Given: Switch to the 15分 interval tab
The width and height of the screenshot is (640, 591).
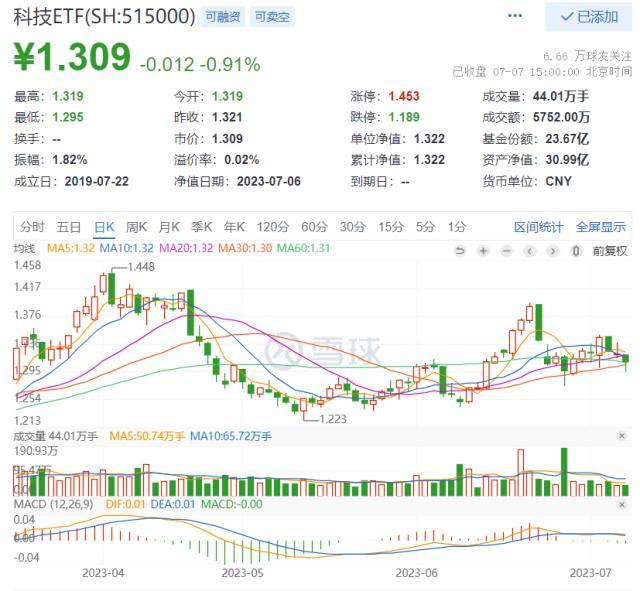Looking at the screenshot, I should [x=391, y=227].
